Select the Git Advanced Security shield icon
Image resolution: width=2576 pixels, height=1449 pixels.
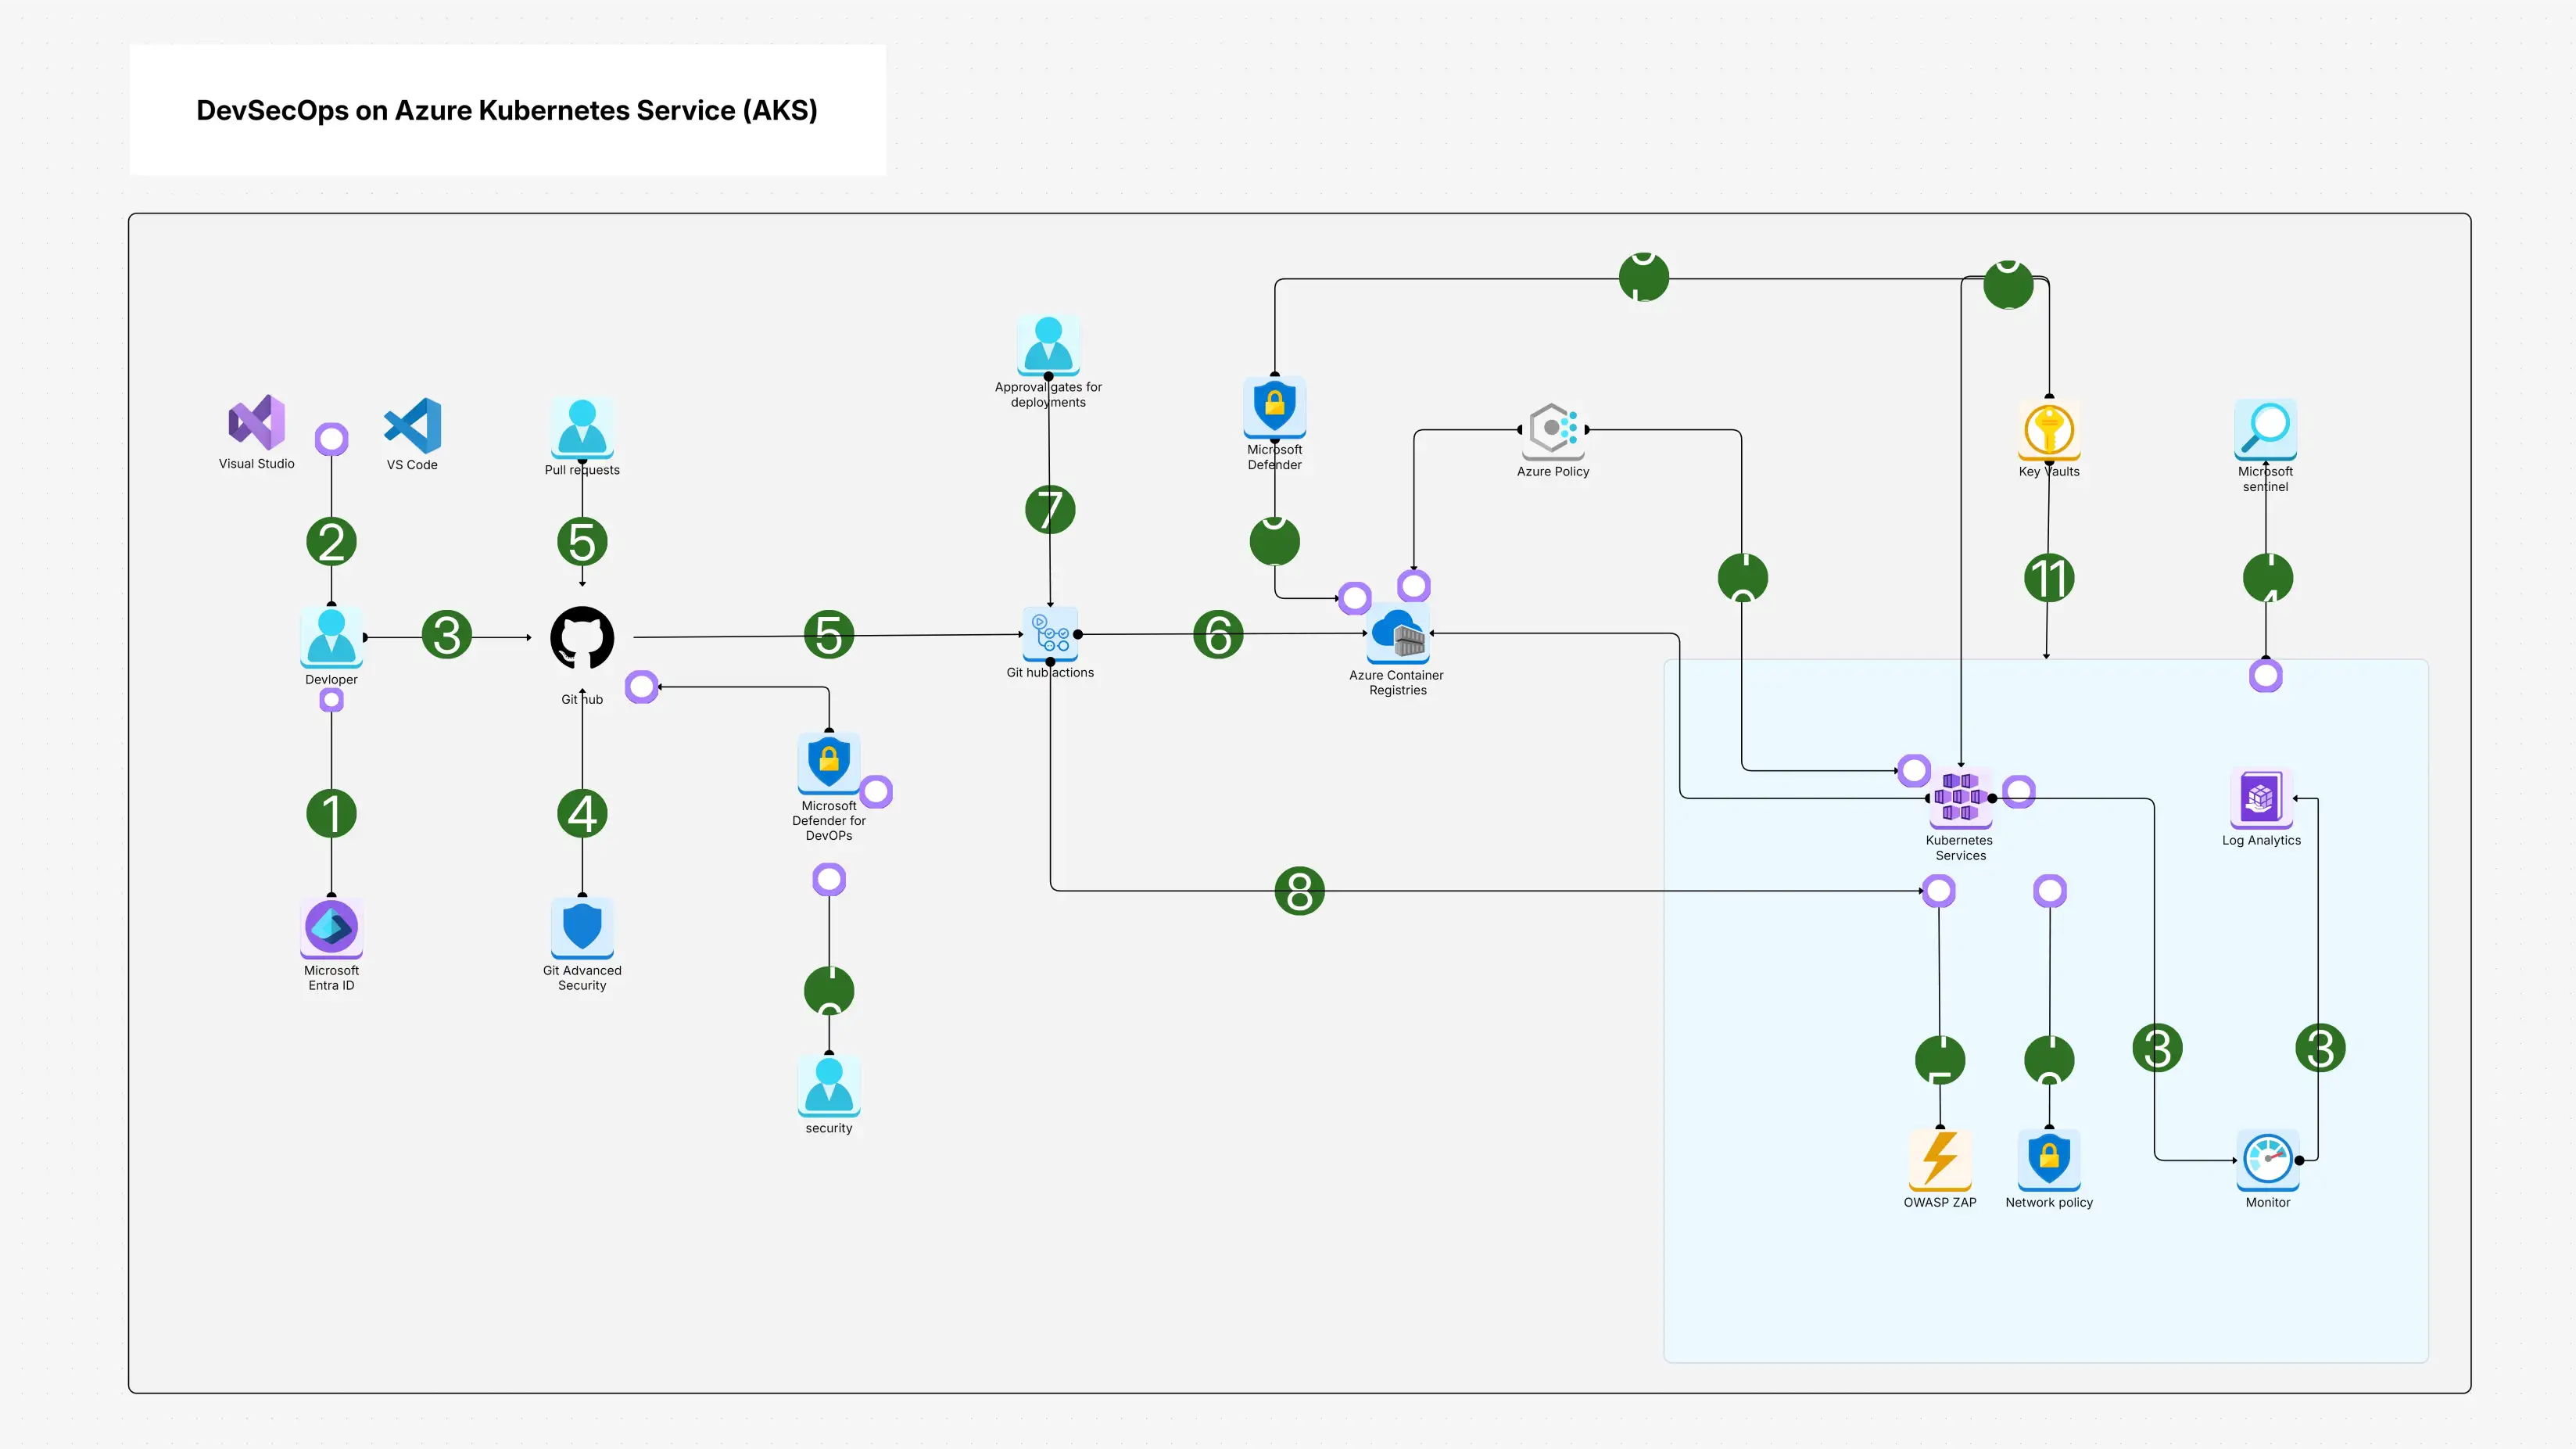582,930
